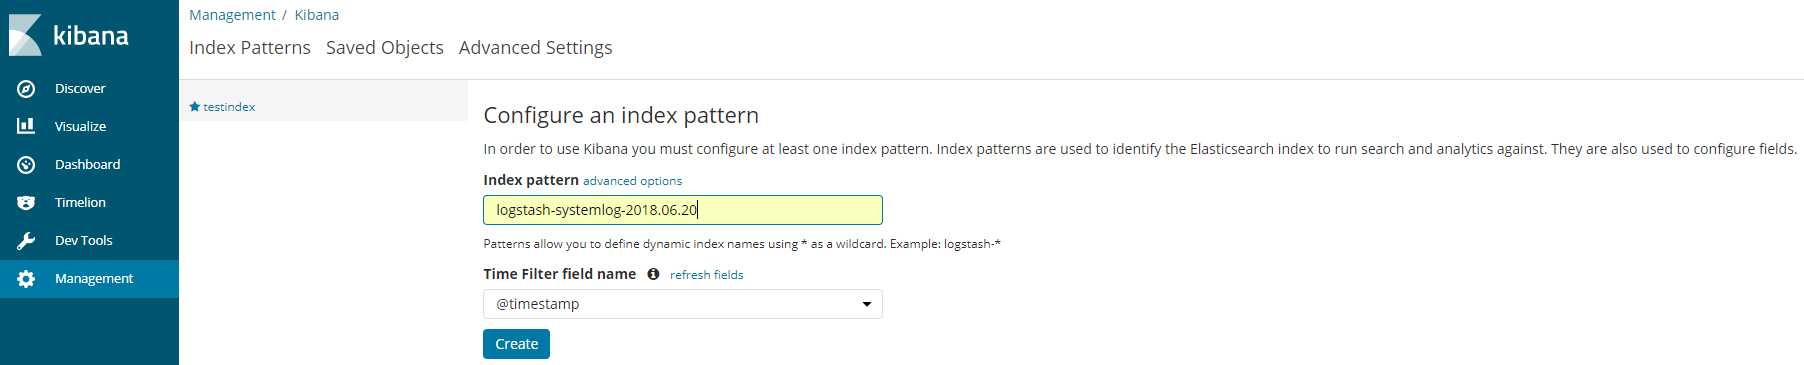Viewport: 1804px width, 365px height.
Task: Click the Management gear icon
Action: tap(26, 279)
